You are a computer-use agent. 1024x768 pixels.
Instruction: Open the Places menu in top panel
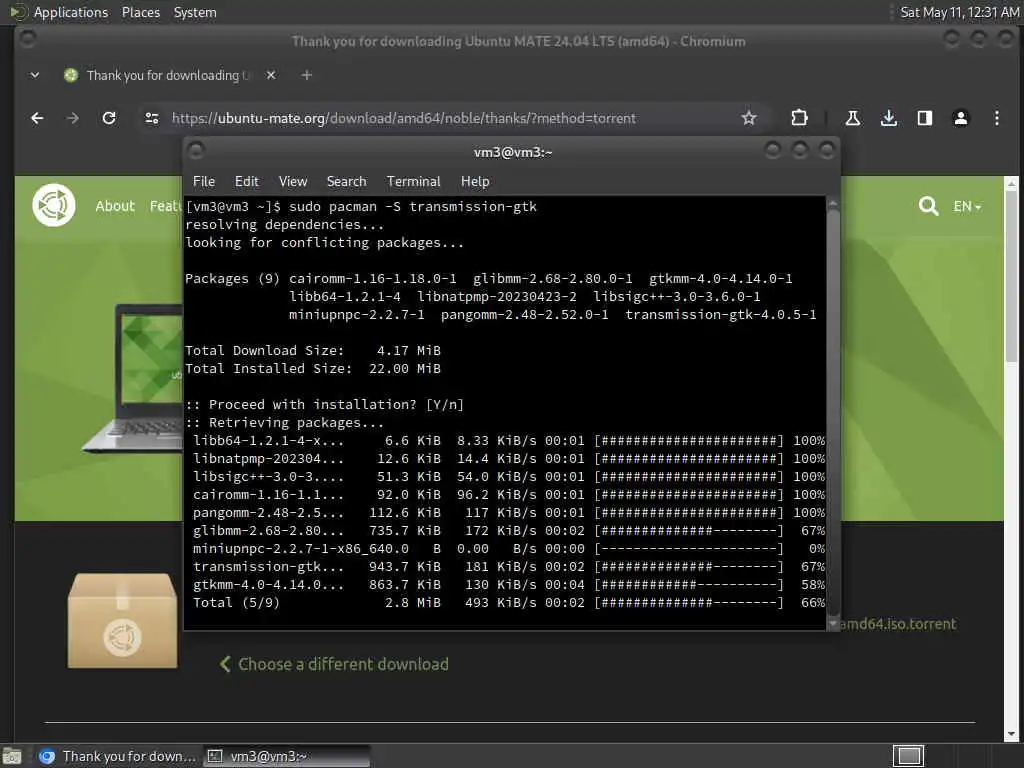141,12
